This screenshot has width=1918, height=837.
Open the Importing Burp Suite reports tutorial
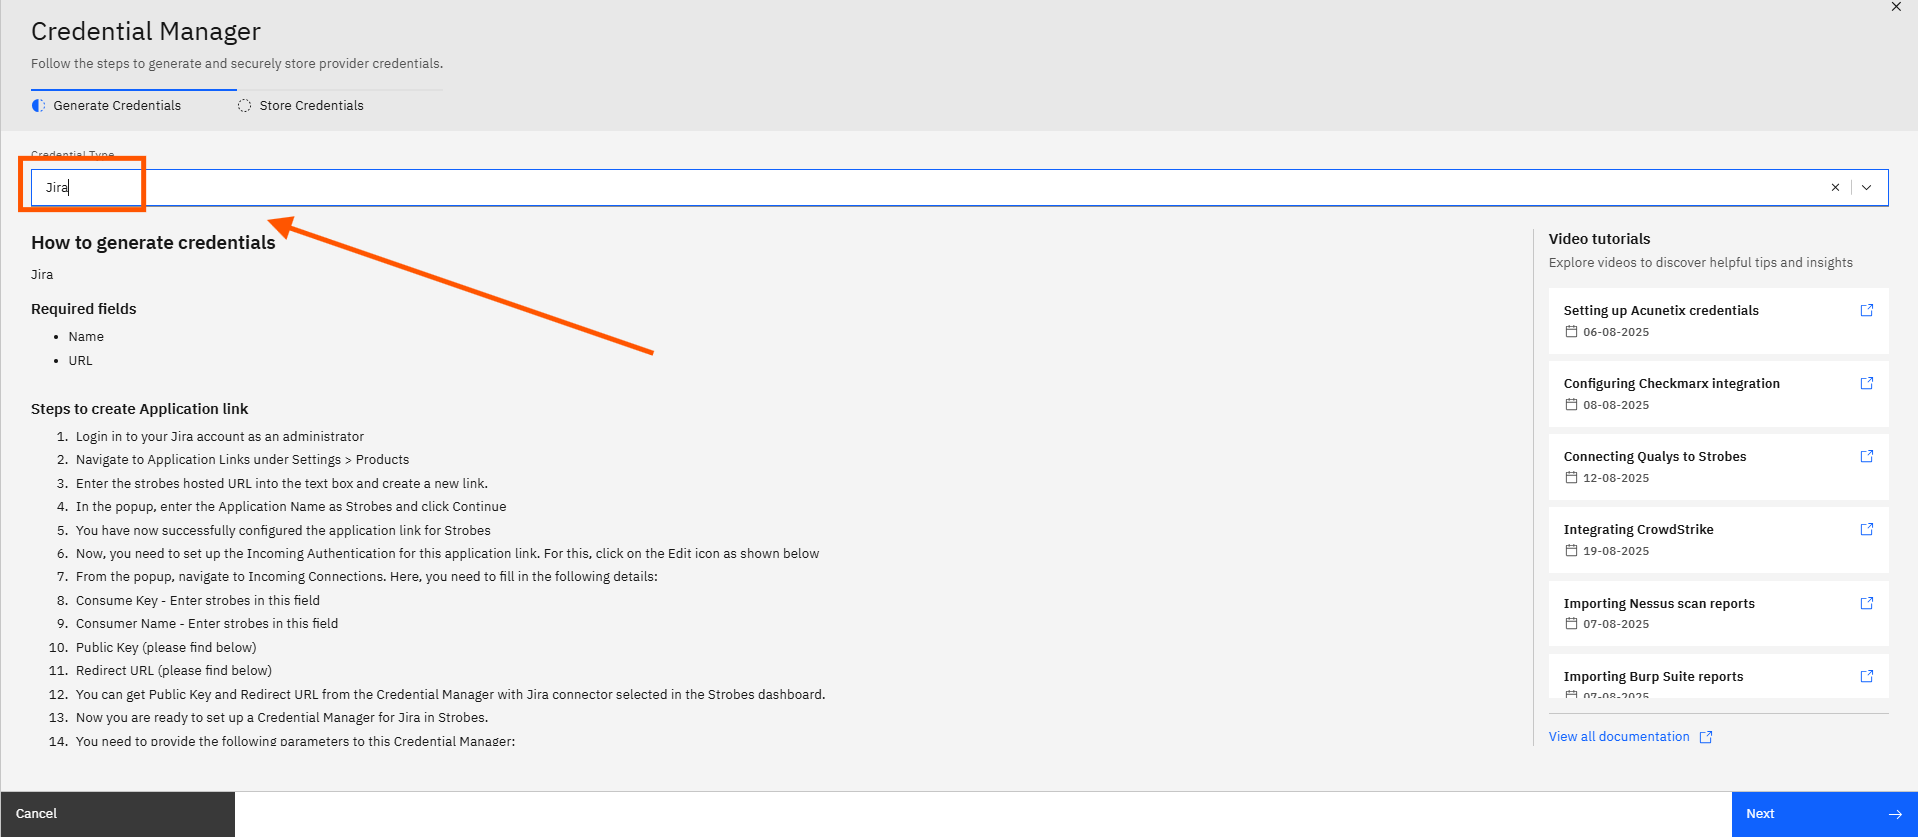pos(1718,676)
